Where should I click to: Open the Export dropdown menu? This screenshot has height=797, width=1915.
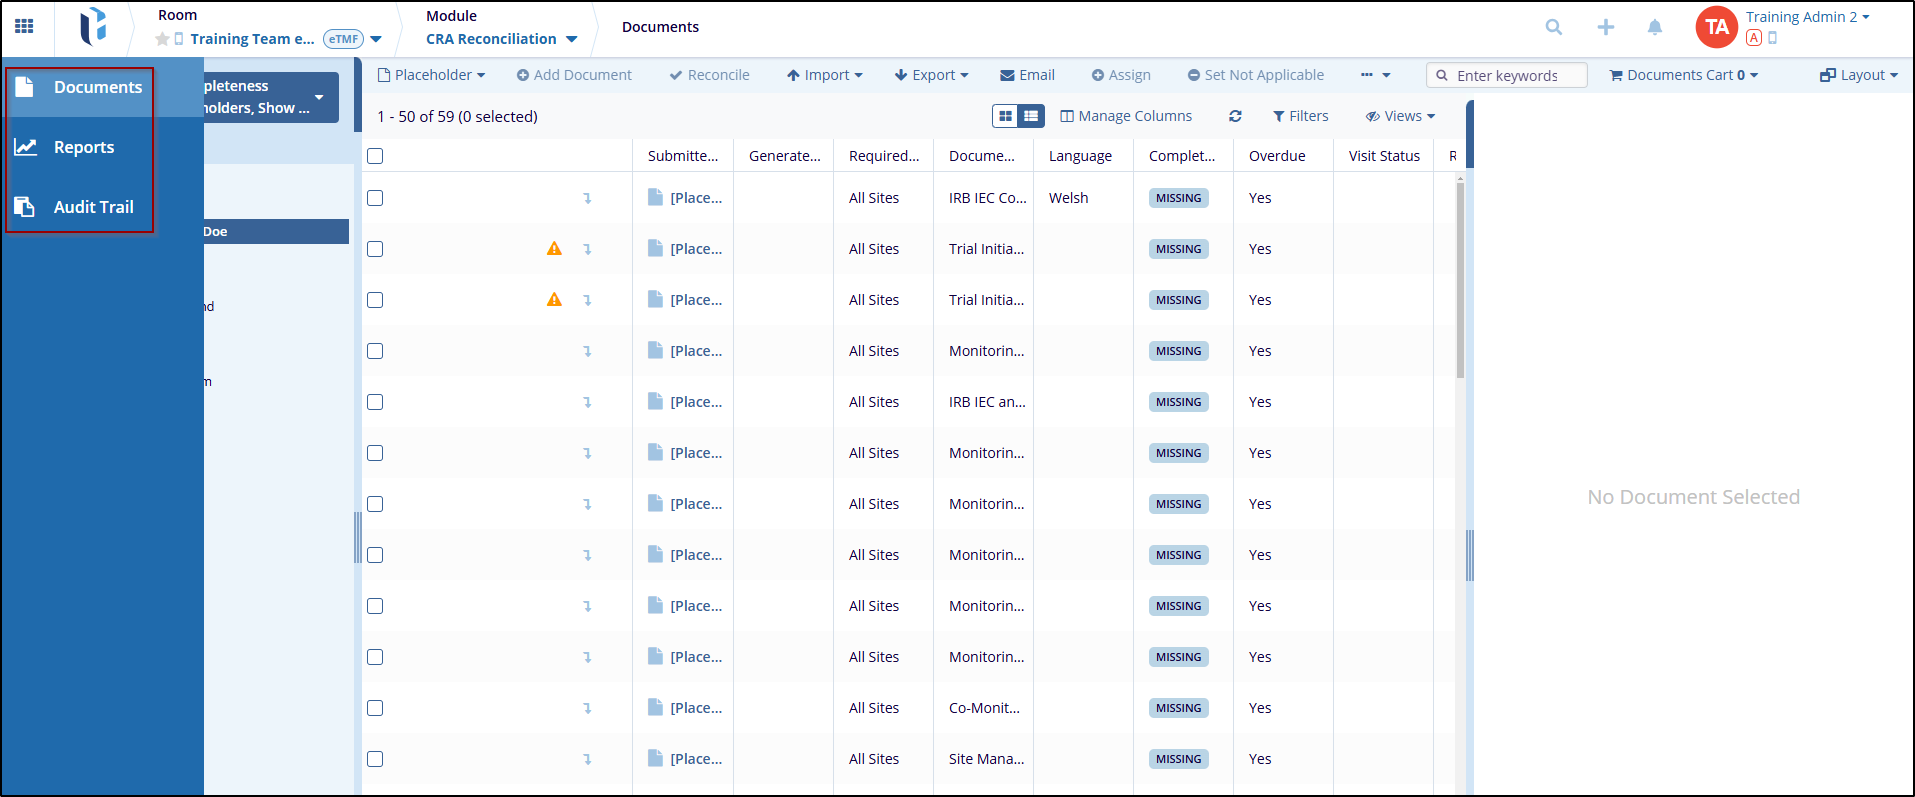tap(931, 75)
